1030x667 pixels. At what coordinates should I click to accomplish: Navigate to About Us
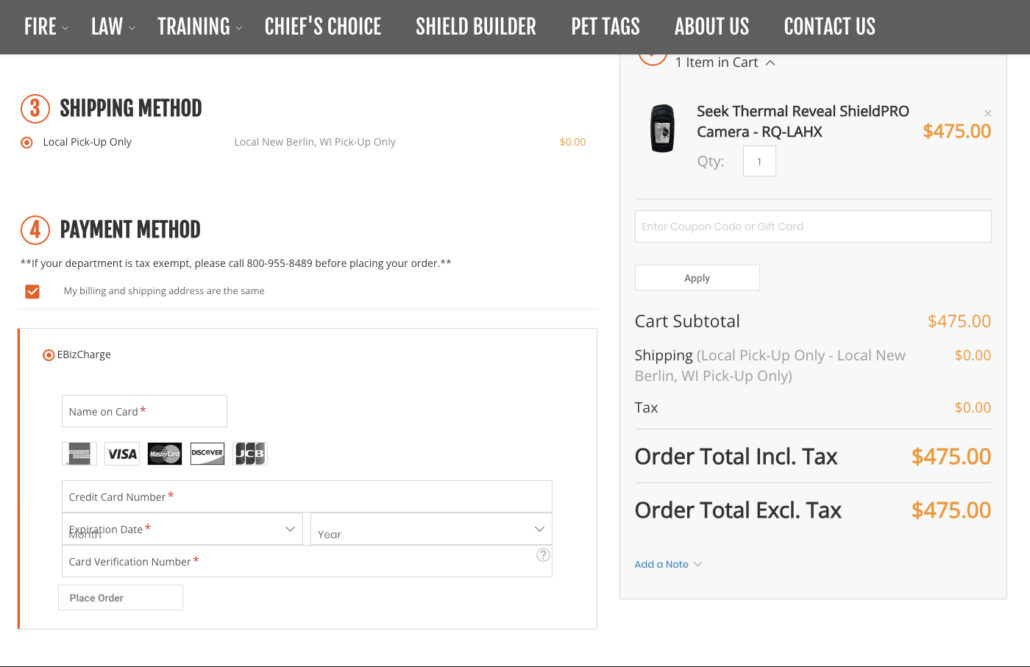pos(711,27)
